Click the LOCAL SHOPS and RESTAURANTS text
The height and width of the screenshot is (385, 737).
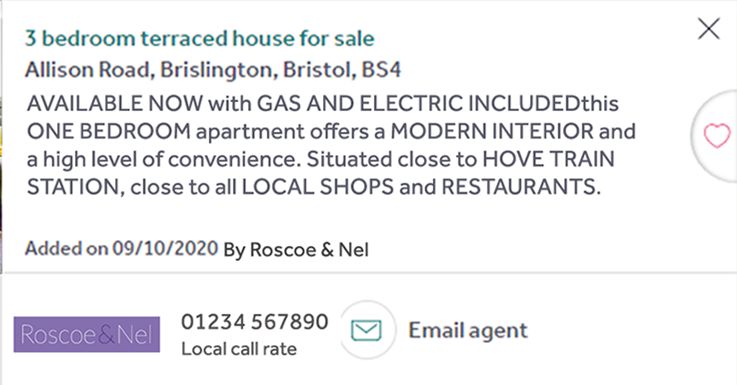[421, 187]
